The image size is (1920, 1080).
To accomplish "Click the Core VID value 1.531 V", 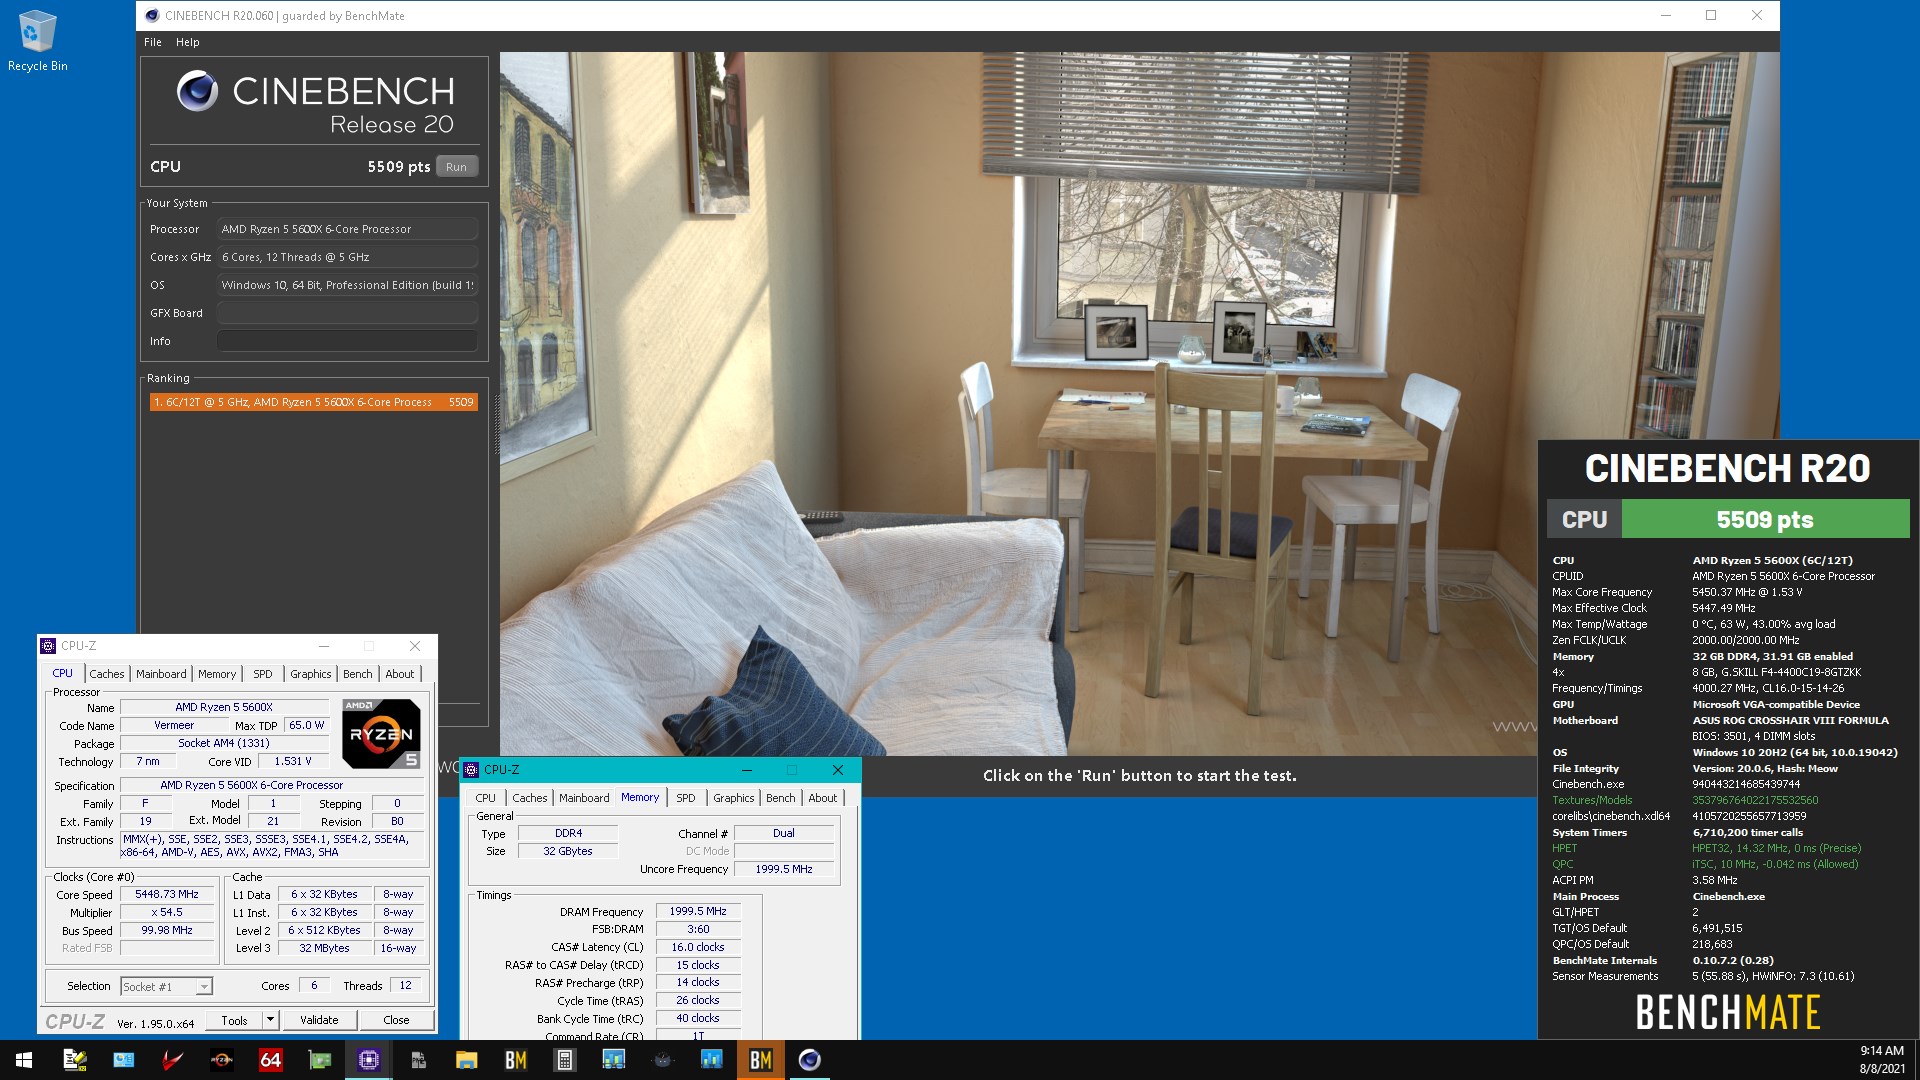I will pos(293,761).
